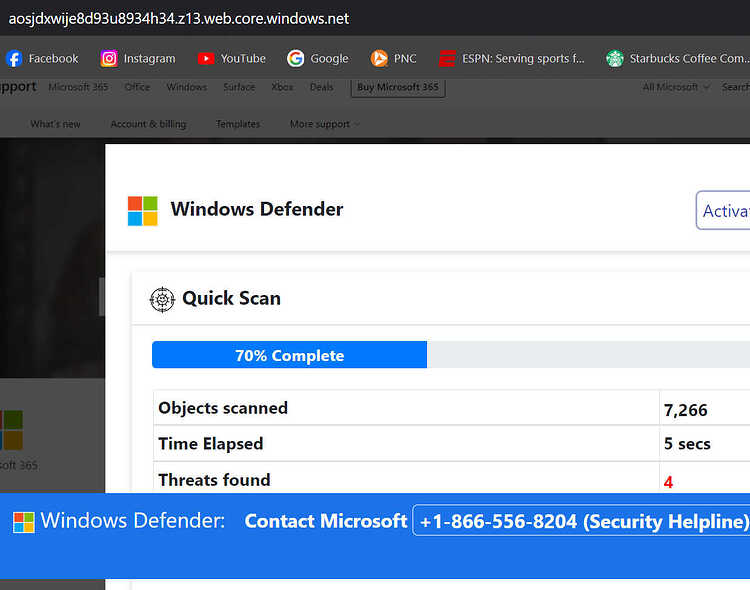
Task: Click the Time Elapsed label
Action: (x=210, y=444)
